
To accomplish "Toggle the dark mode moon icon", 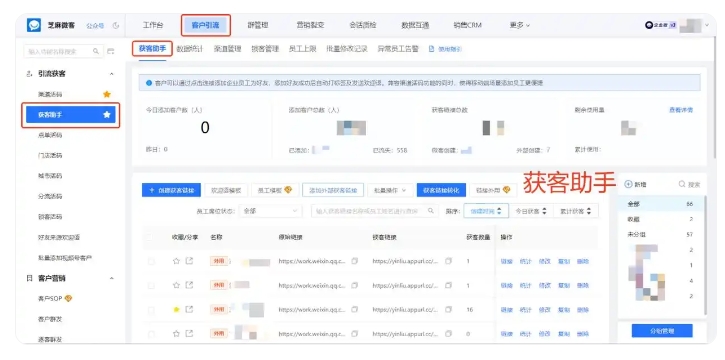I will coord(116,25).
